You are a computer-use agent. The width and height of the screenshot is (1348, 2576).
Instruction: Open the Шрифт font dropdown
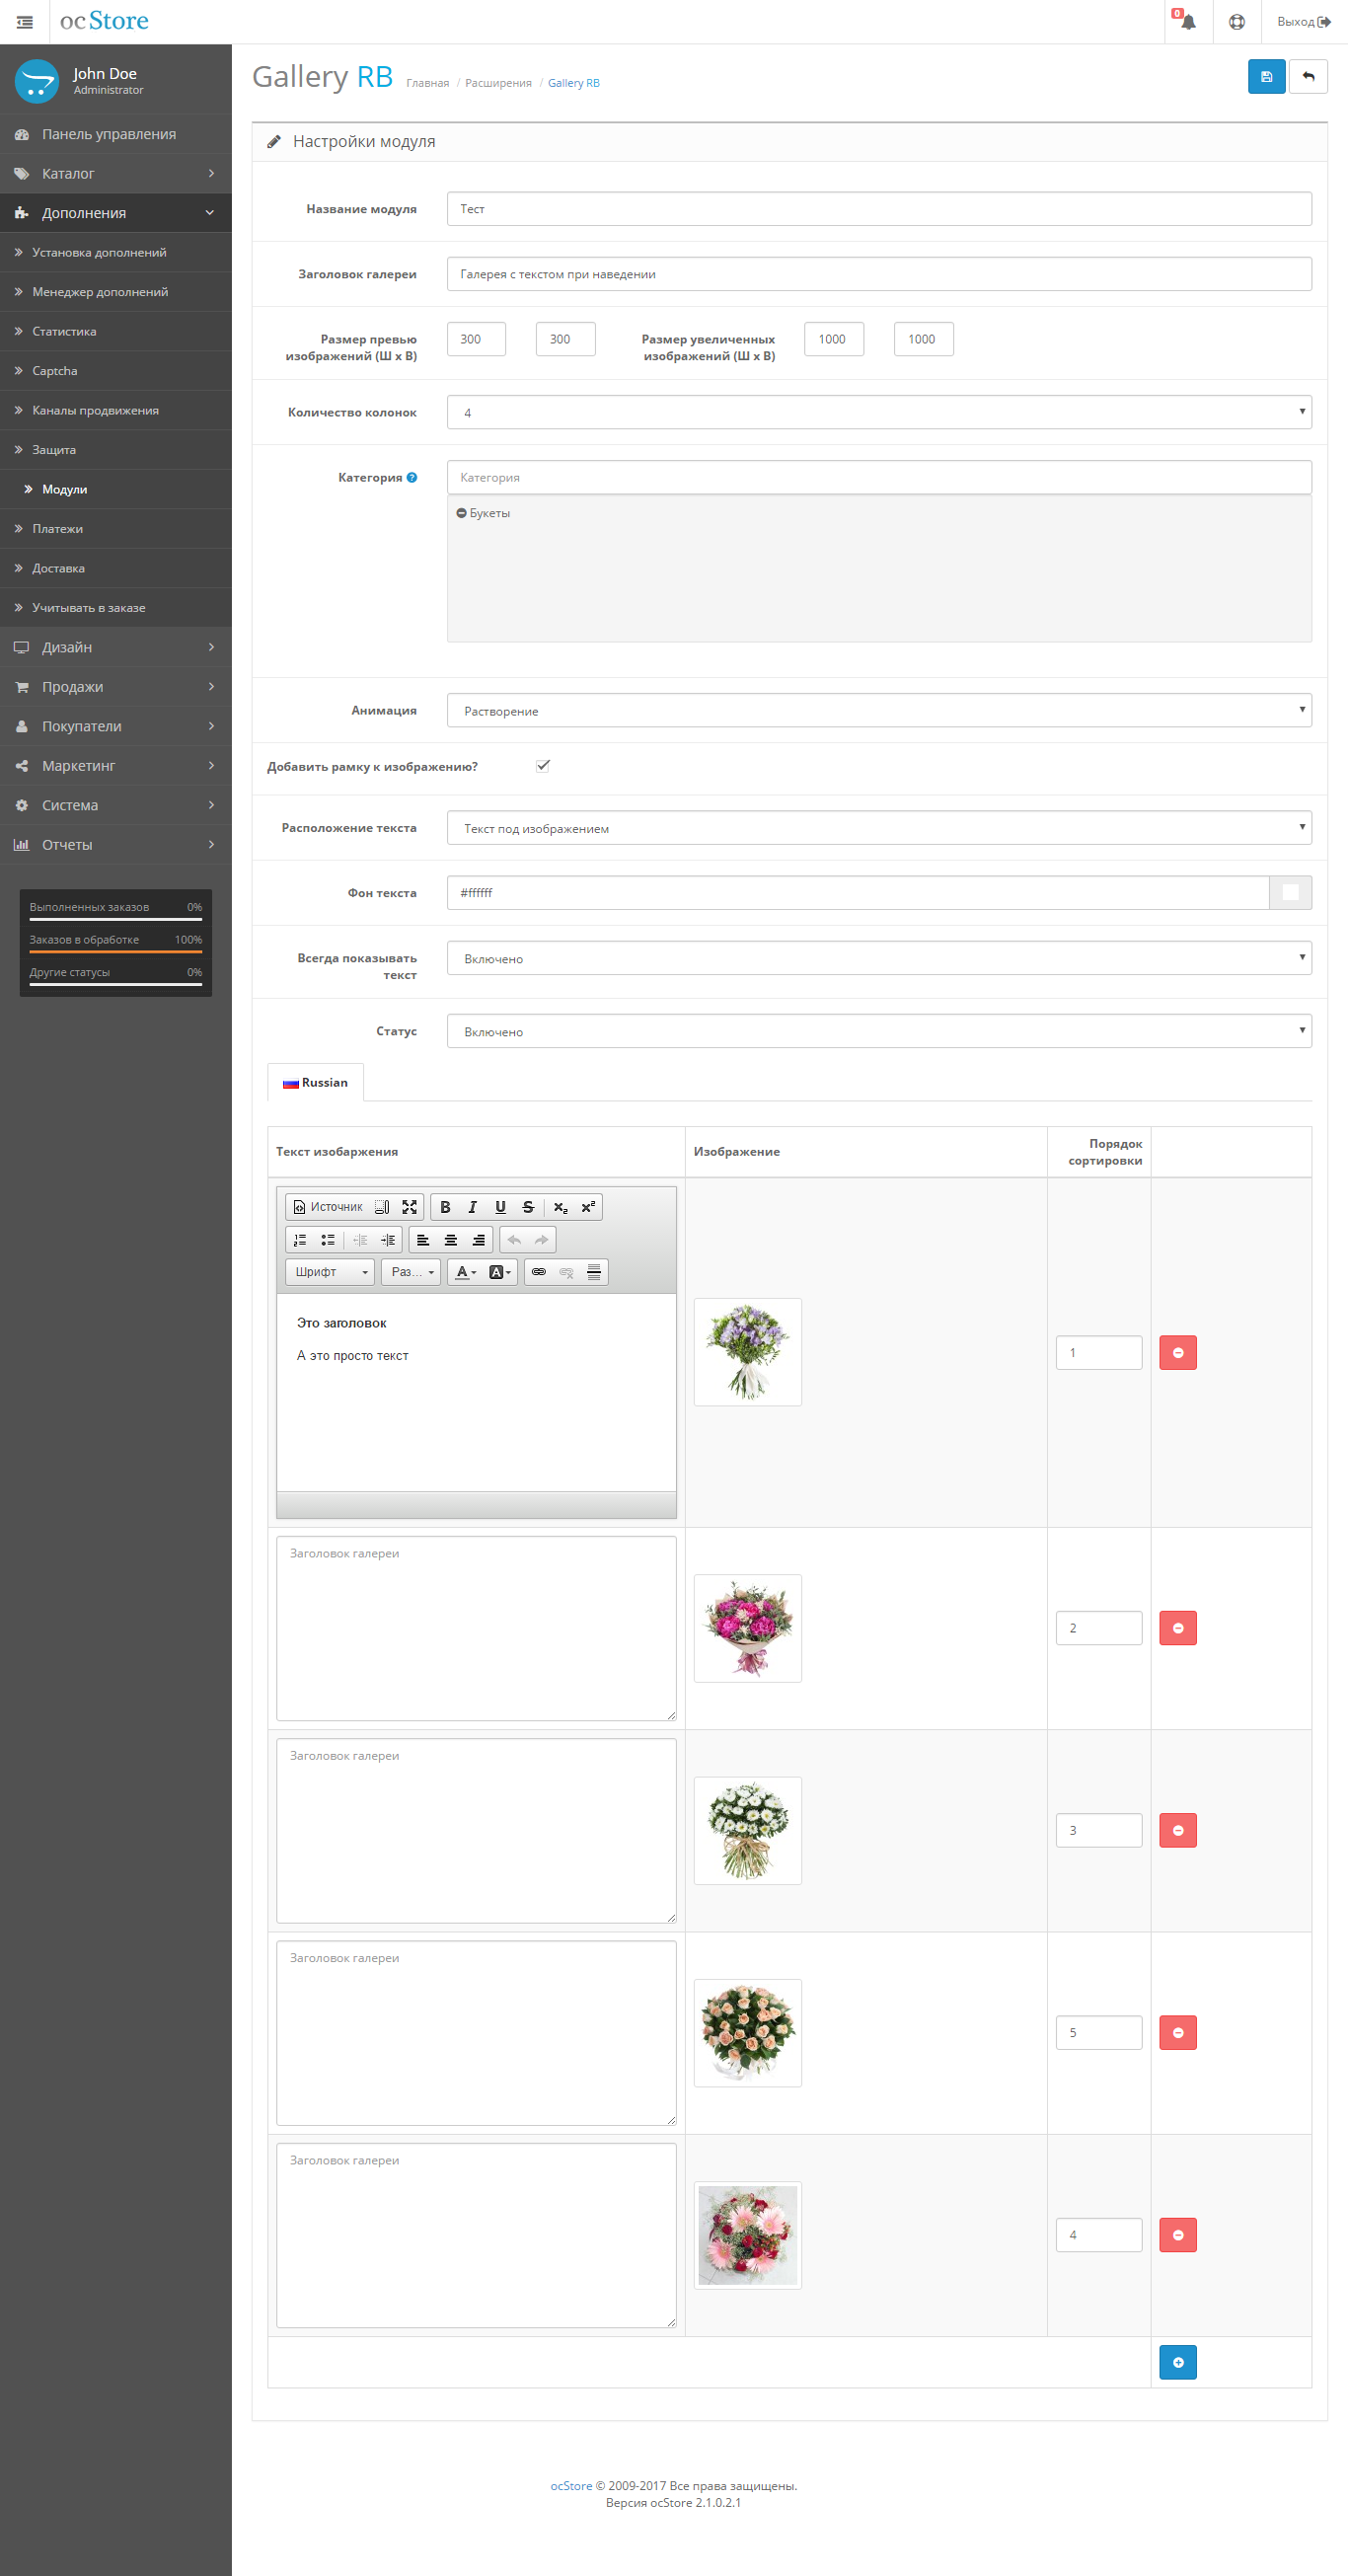(x=331, y=1272)
